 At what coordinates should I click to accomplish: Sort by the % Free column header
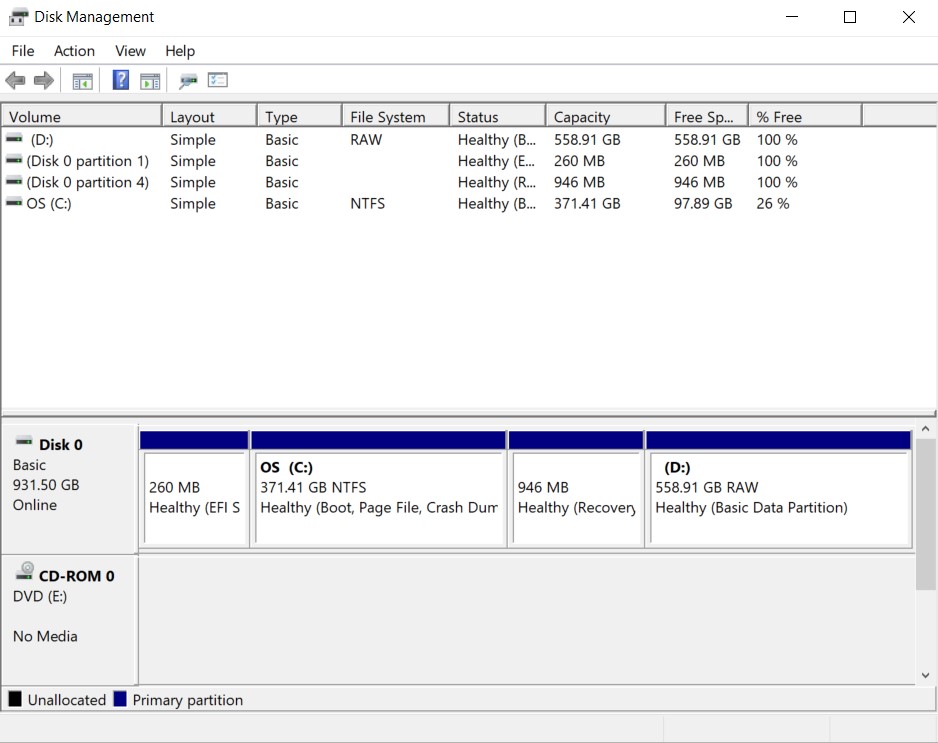(x=805, y=116)
